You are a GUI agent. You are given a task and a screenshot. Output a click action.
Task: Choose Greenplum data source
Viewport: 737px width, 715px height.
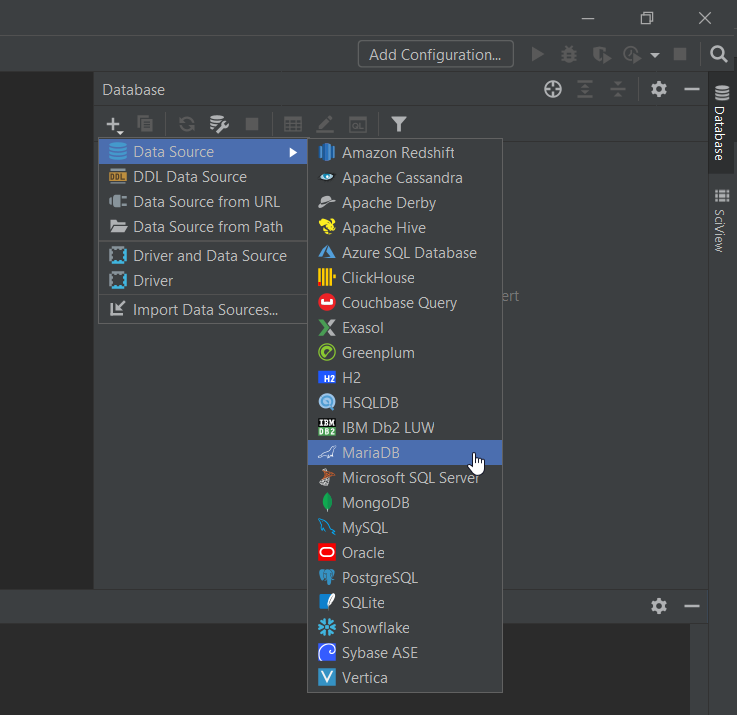405,353
